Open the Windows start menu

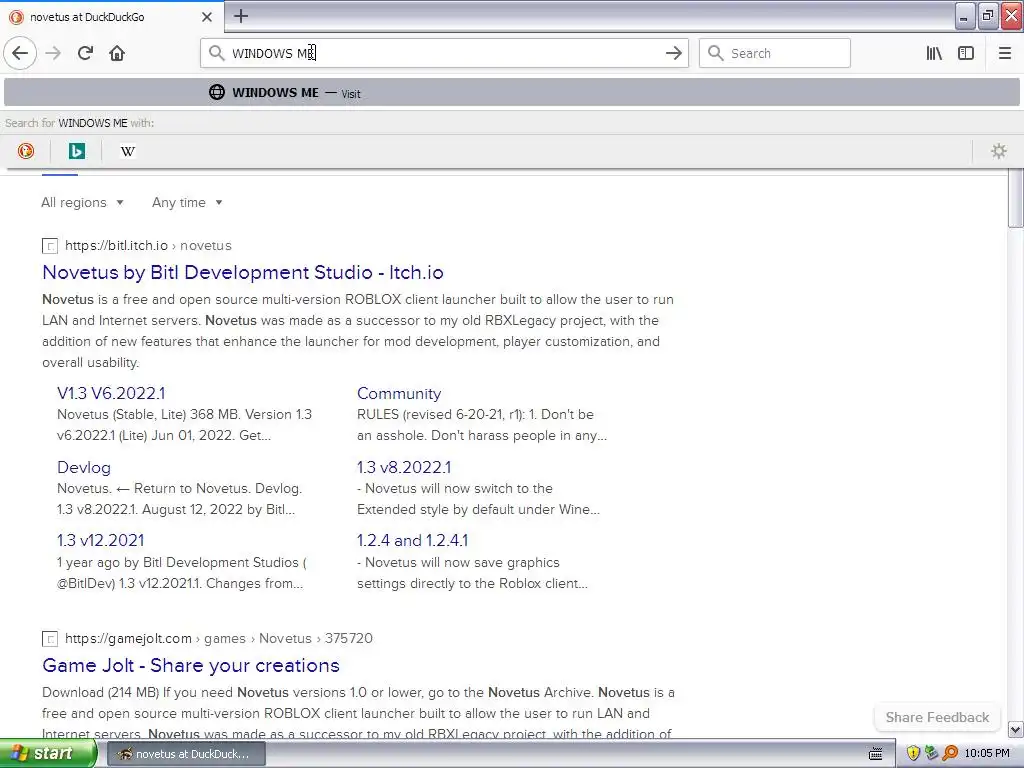pyautogui.click(x=48, y=754)
